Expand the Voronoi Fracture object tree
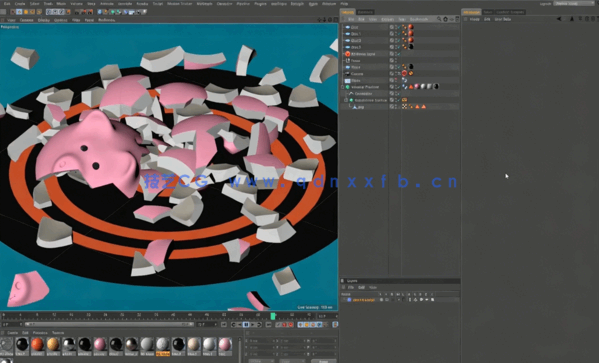Viewport: 599px width, 363px height. pos(342,87)
